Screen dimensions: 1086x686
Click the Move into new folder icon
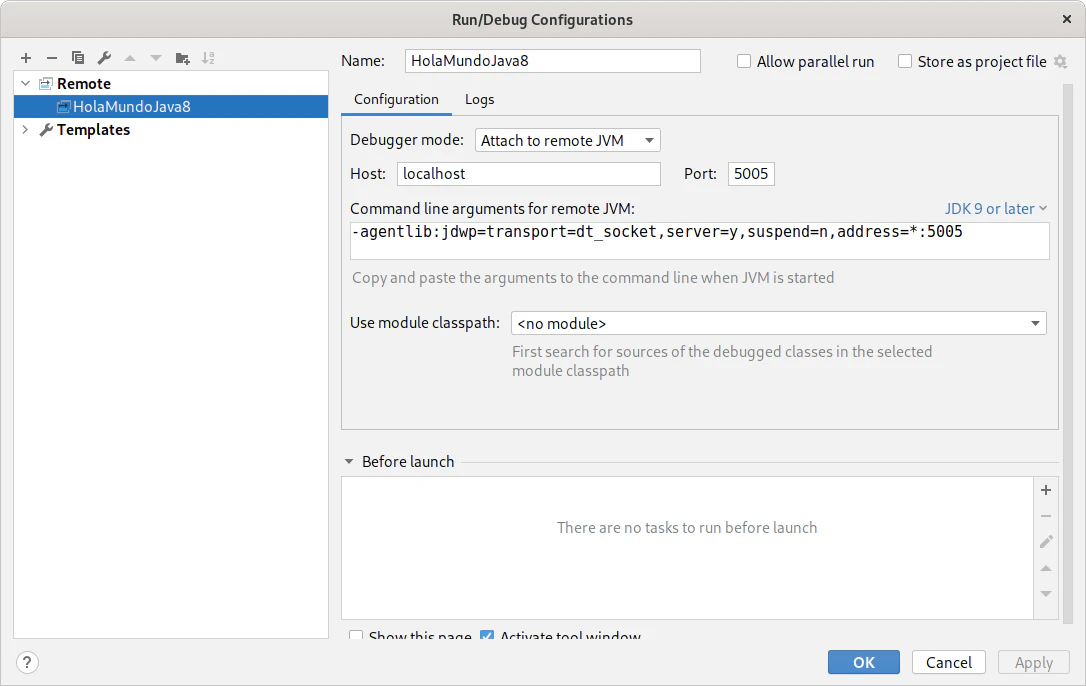coord(182,58)
